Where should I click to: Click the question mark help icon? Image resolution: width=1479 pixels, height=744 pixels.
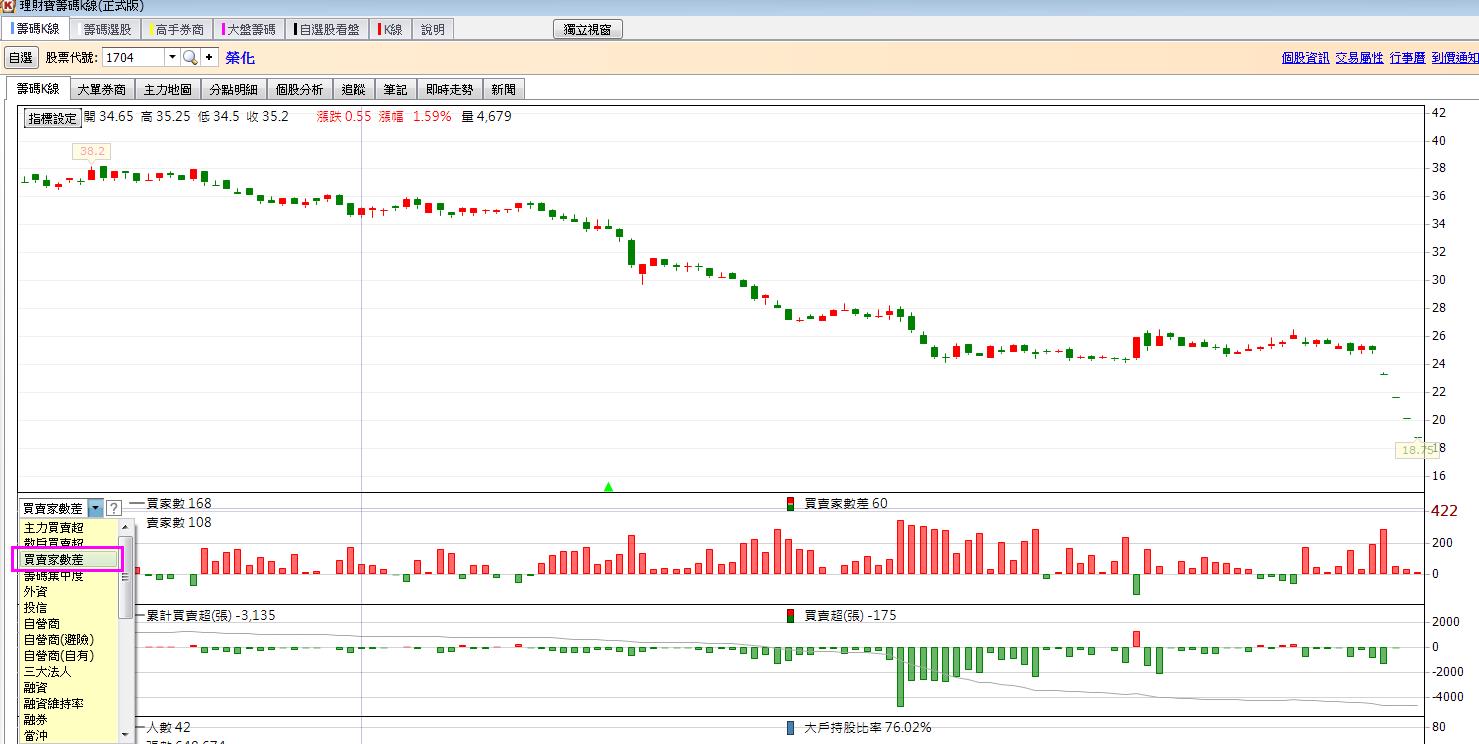[114, 508]
